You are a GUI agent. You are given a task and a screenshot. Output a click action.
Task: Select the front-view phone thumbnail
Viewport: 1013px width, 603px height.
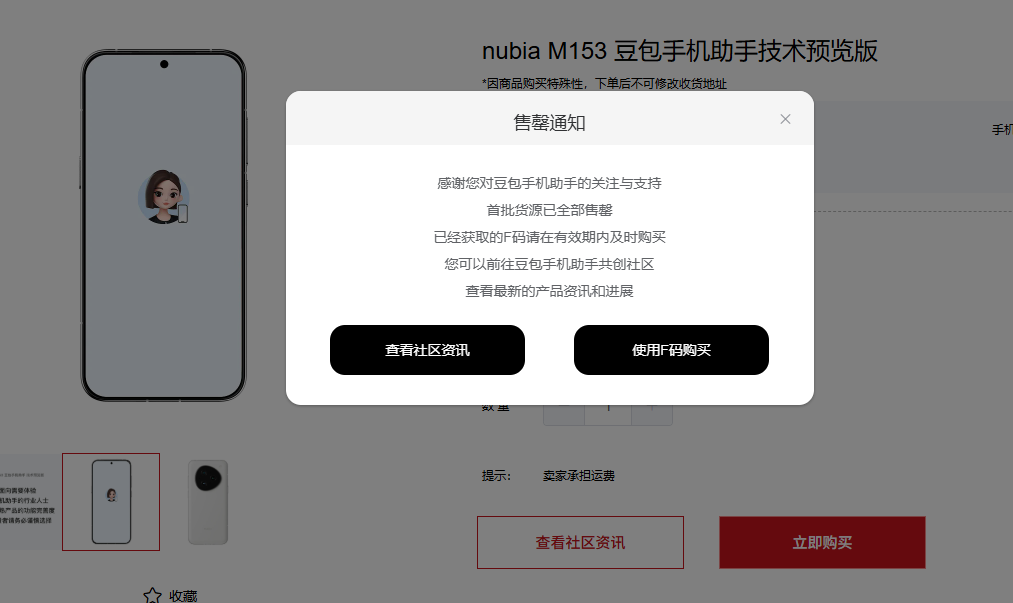coord(111,502)
